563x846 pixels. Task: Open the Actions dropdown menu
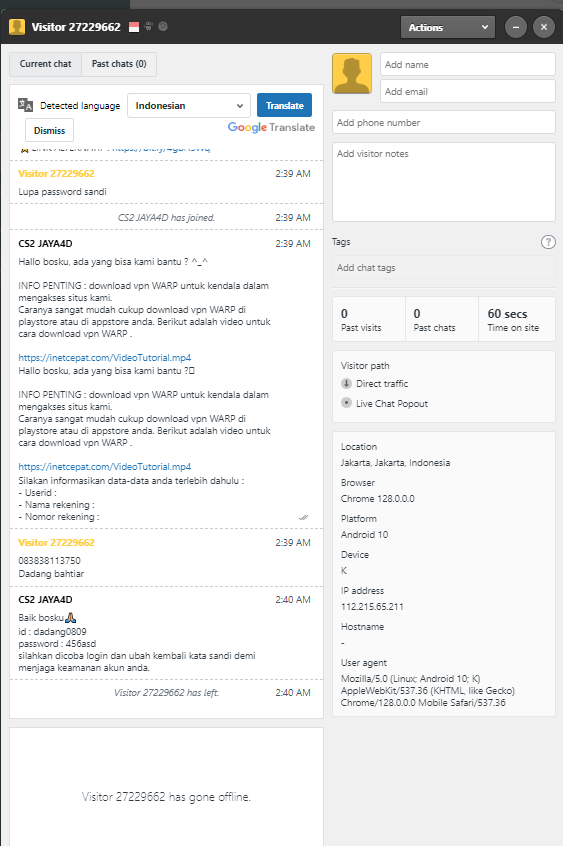tap(448, 27)
